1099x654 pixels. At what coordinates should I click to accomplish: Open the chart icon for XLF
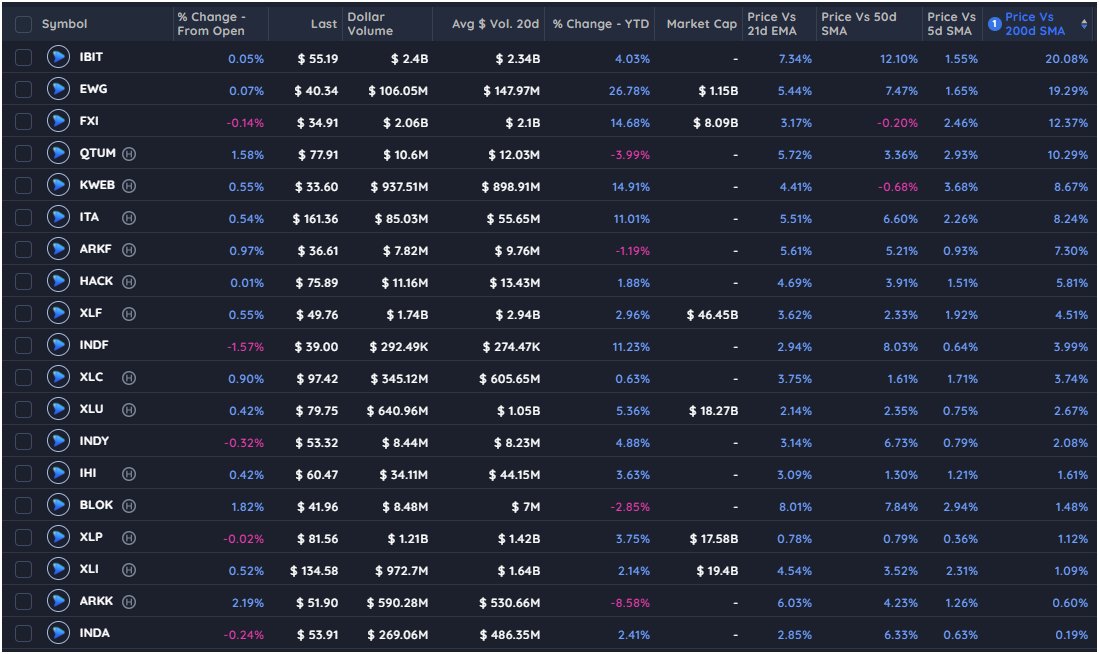(58, 313)
